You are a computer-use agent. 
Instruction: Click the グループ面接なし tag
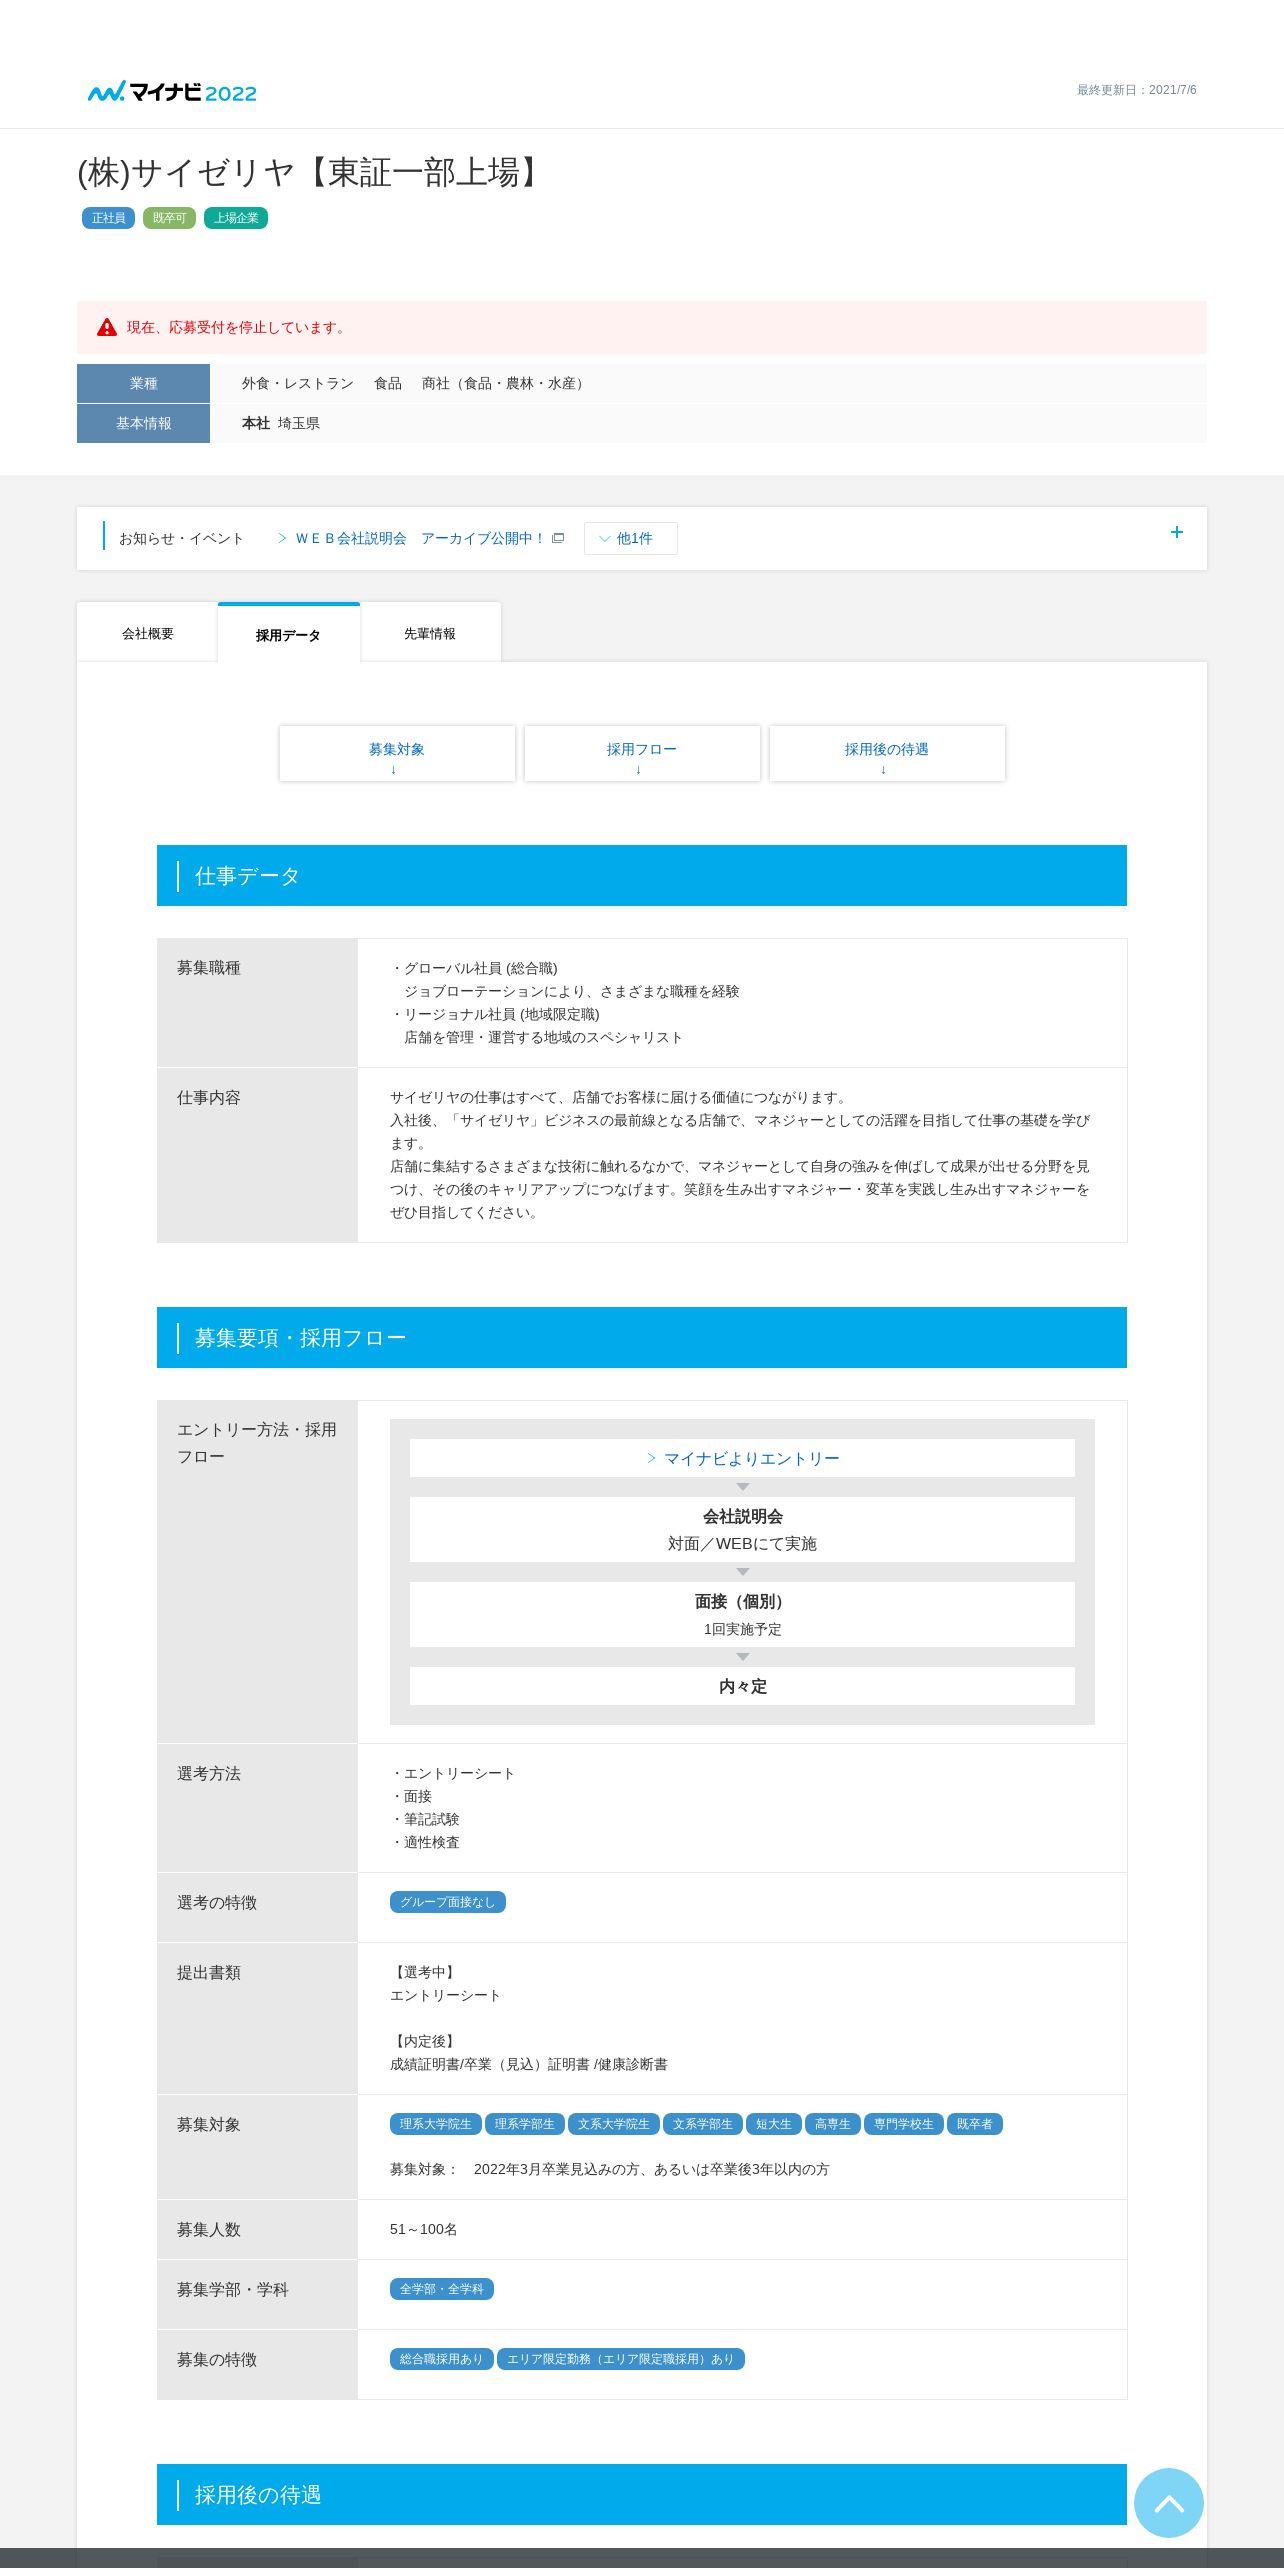coord(448,1902)
